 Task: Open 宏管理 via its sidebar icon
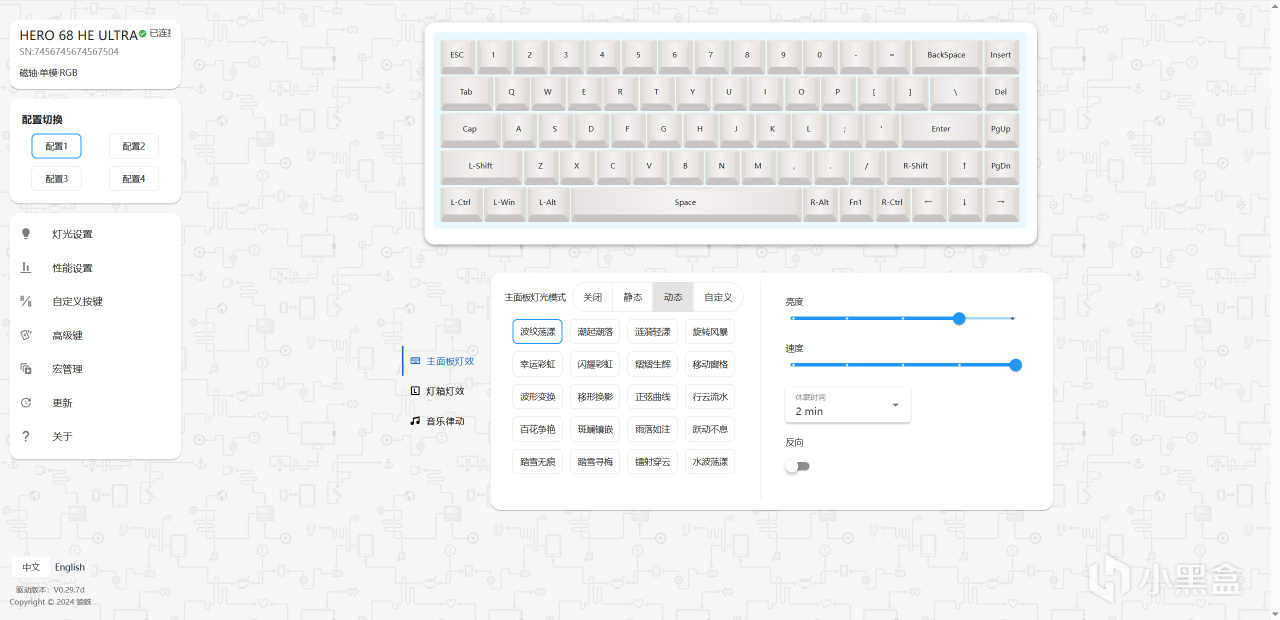click(x=26, y=369)
